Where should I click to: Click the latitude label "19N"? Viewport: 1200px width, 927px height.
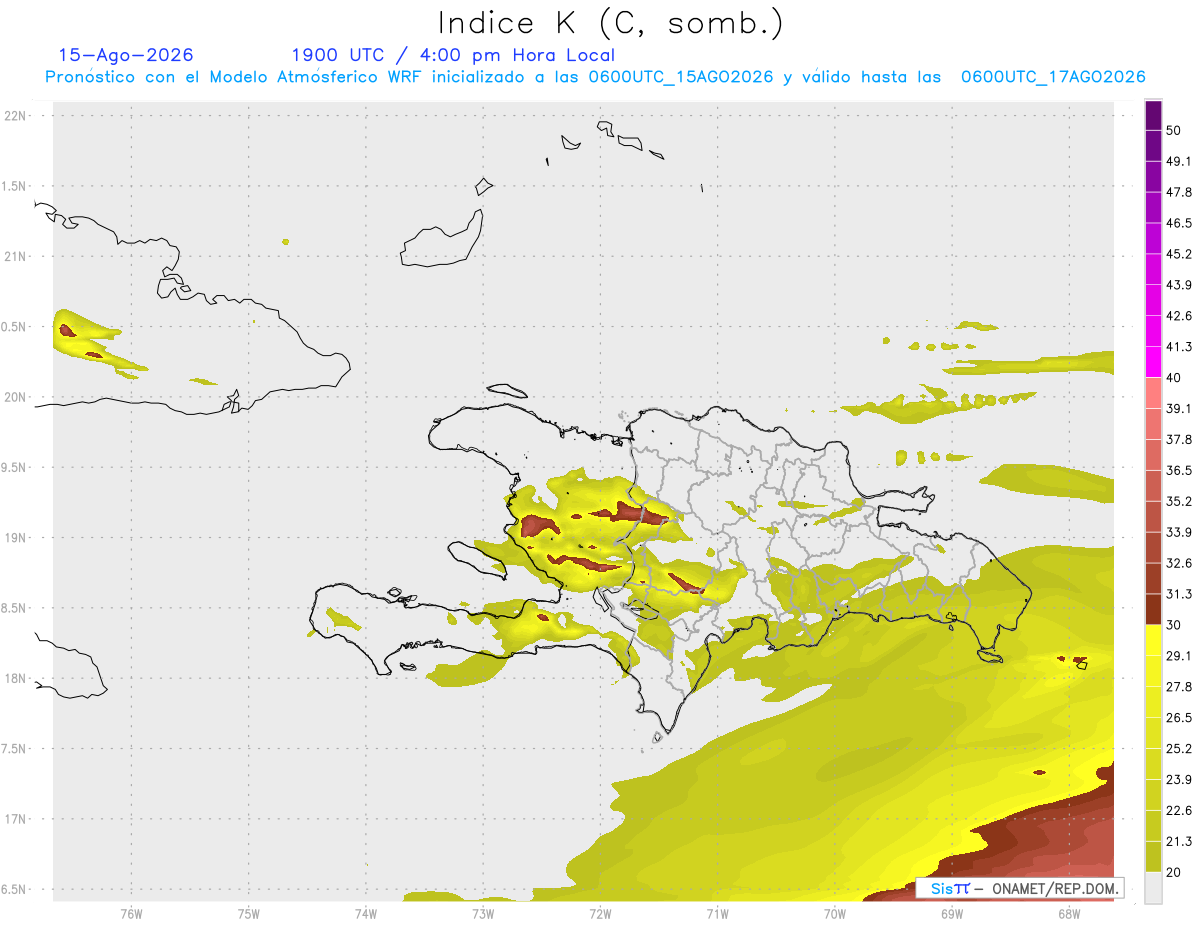coord(15,538)
